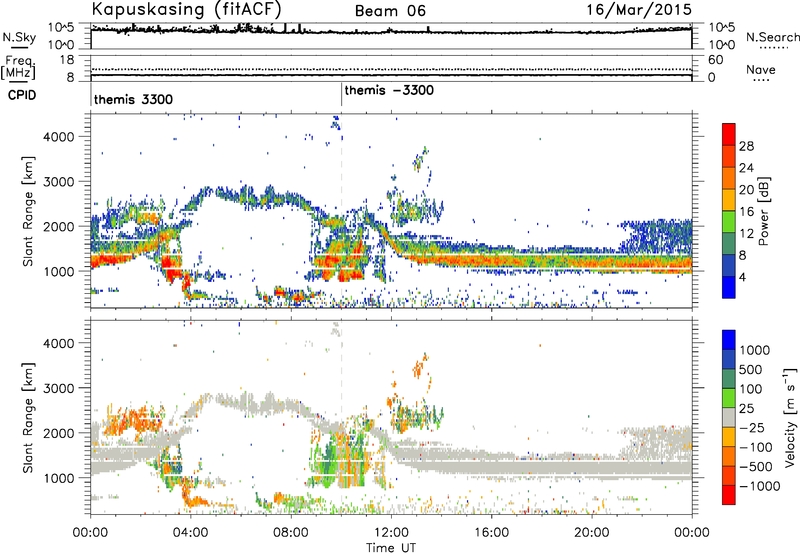The height and width of the screenshot is (554, 800).
Task: Pick the red bottom segment of Velocity color bar
Action: (729, 495)
